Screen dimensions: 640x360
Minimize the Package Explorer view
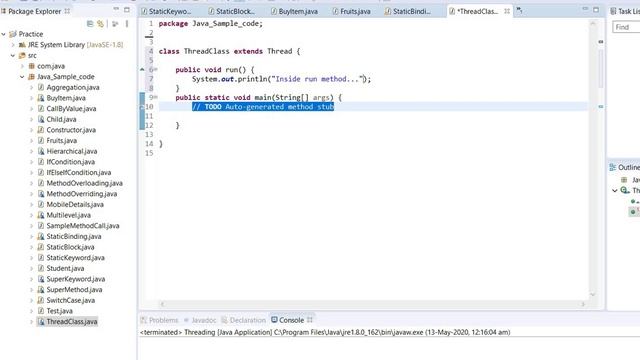tap(116, 9)
